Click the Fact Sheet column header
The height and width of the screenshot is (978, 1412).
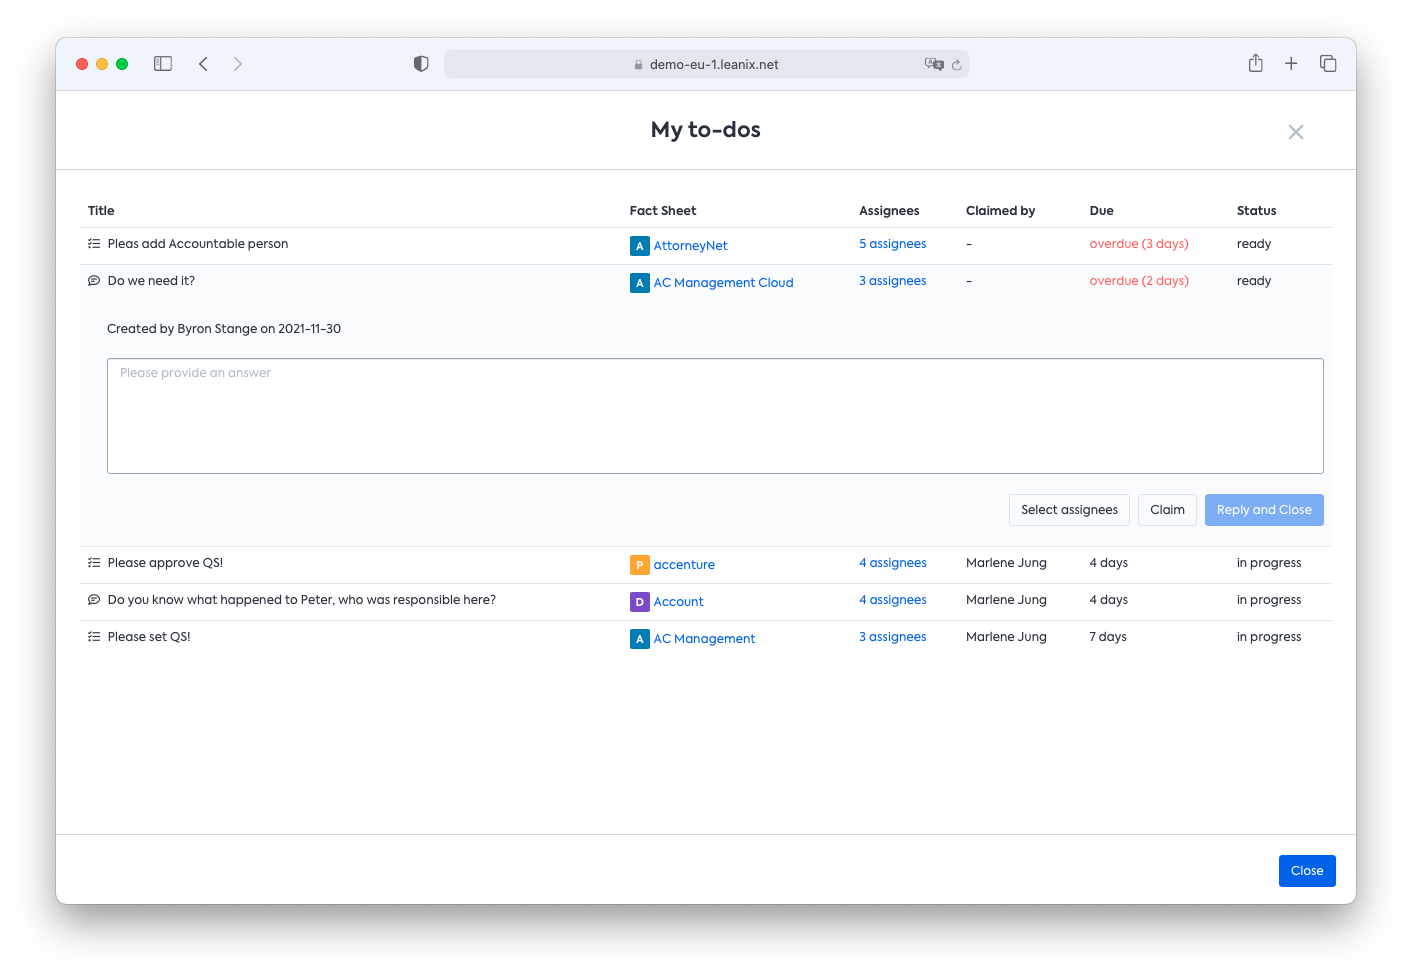pyautogui.click(x=662, y=211)
